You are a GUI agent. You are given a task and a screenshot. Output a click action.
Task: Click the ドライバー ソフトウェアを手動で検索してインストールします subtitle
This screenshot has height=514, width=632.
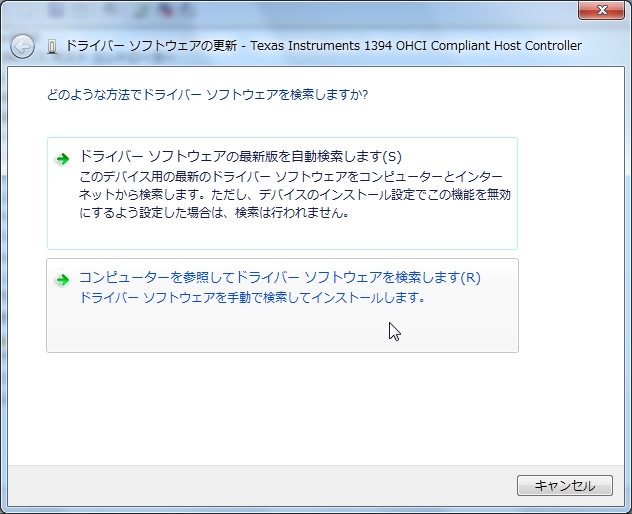point(252,298)
